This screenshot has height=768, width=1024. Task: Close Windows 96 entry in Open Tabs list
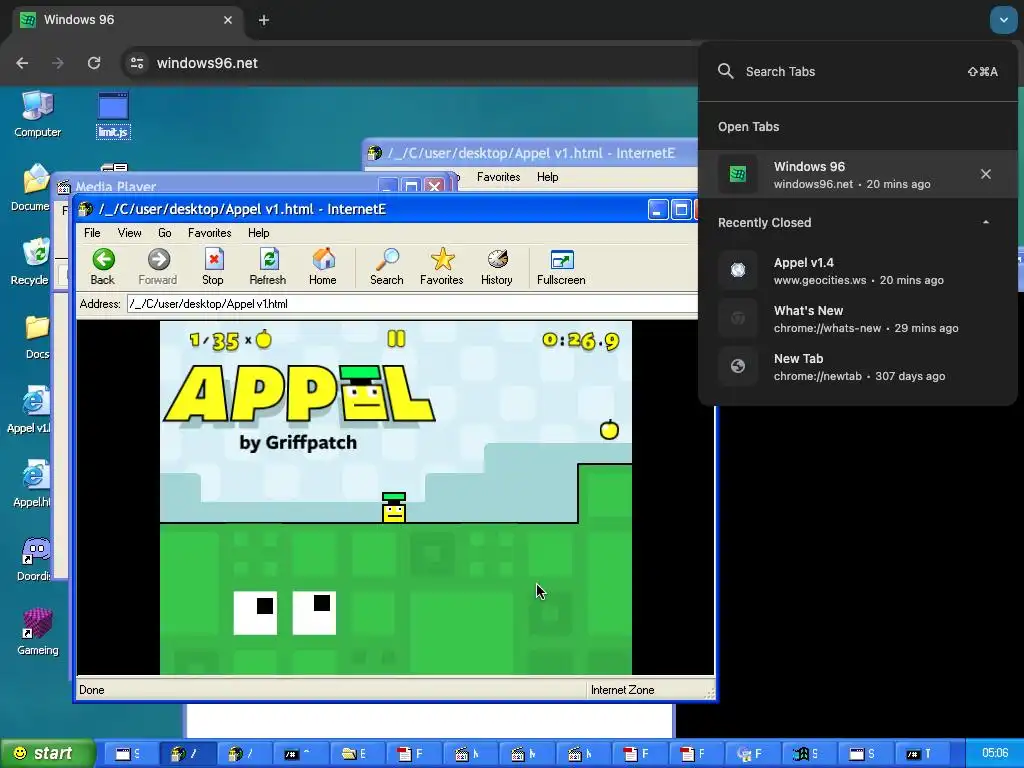986,174
